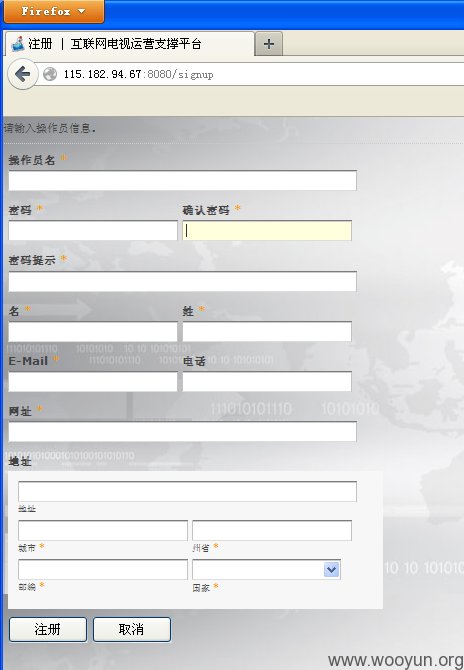Click the 密码 input field
The height and width of the screenshot is (670, 464).
click(93, 230)
